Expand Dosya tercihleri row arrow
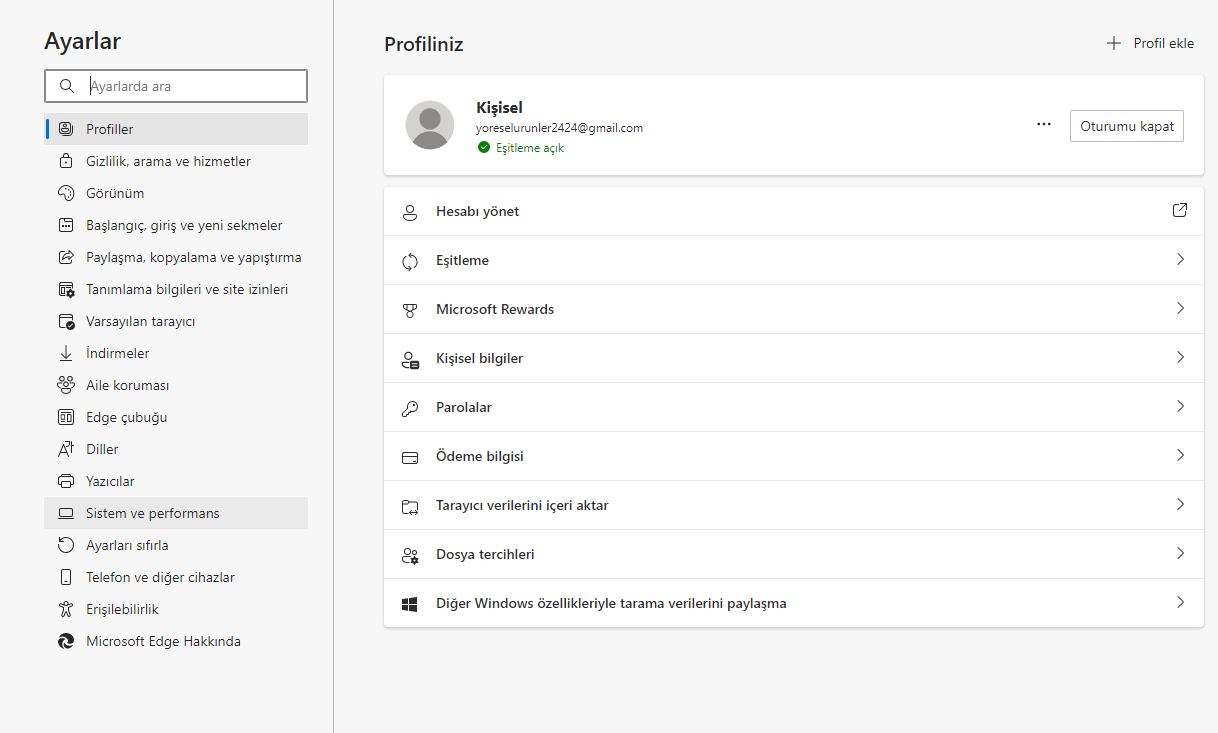1218x733 pixels. click(1180, 554)
